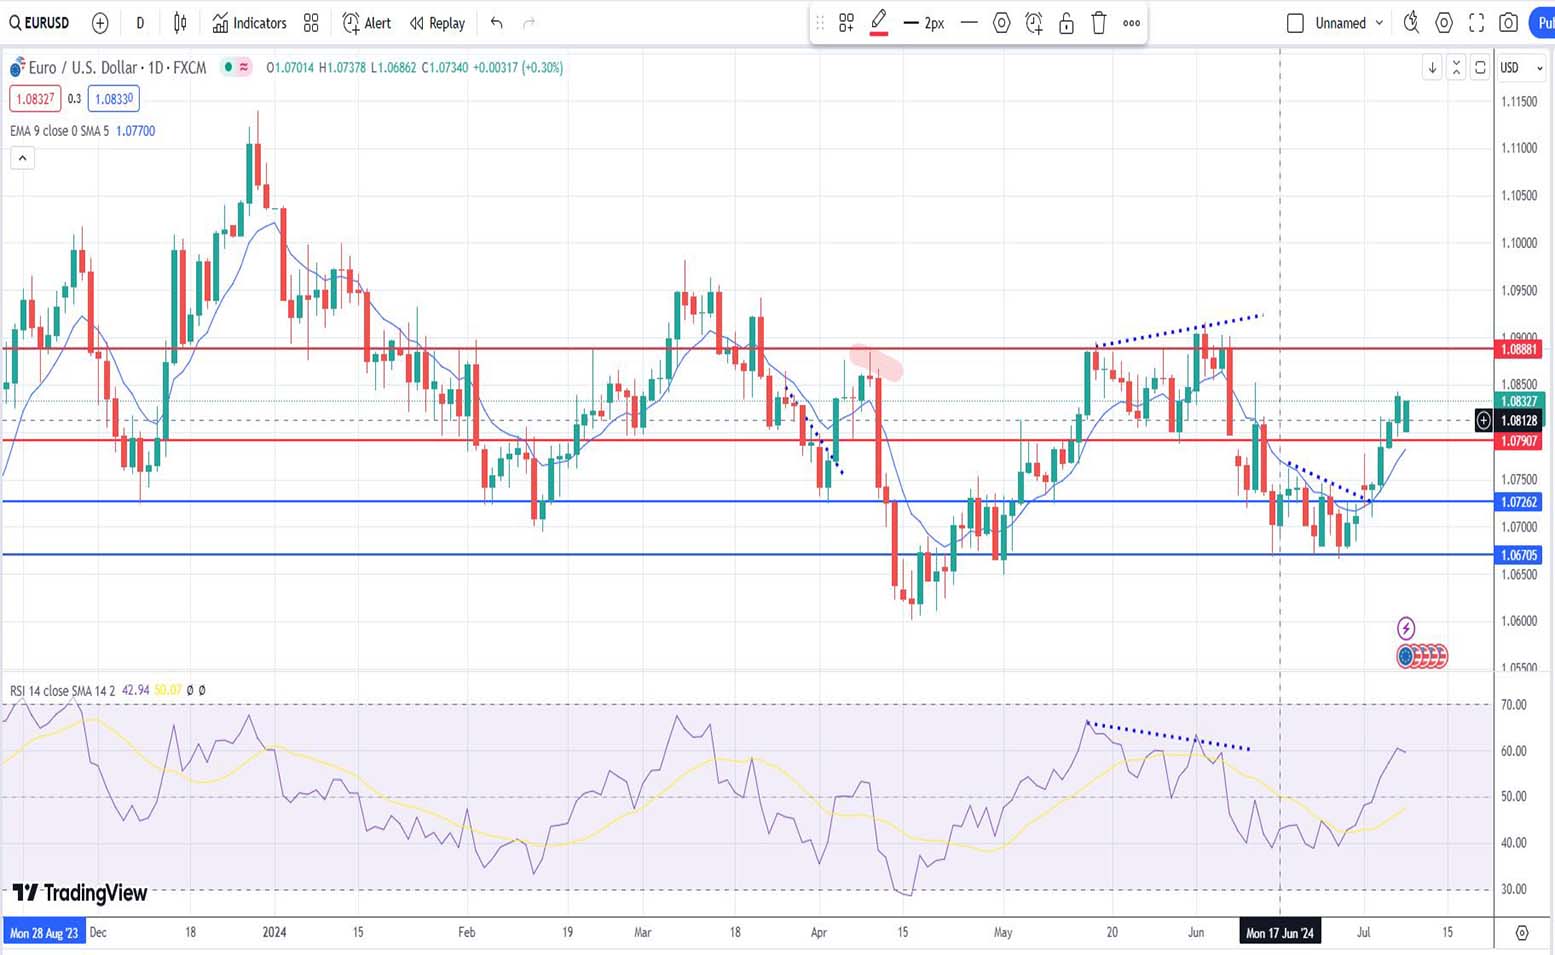
Task: Take a chart snapshot with the camera icon
Action: tap(1508, 23)
